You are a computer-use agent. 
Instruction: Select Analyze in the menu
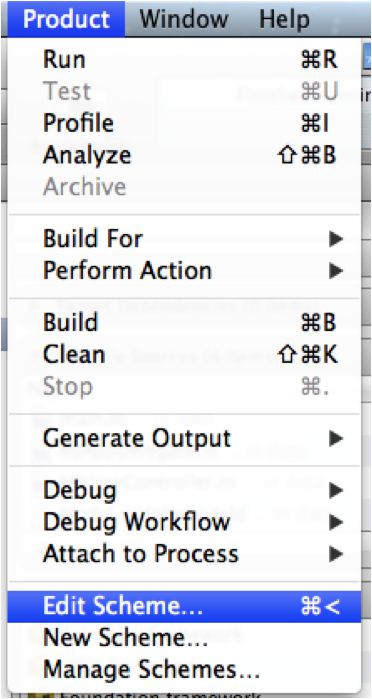(184, 155)
